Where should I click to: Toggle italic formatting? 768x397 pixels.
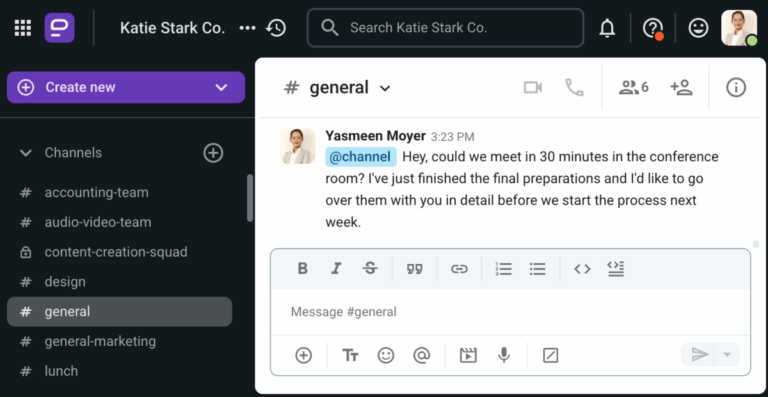click(x=336, y=269)
